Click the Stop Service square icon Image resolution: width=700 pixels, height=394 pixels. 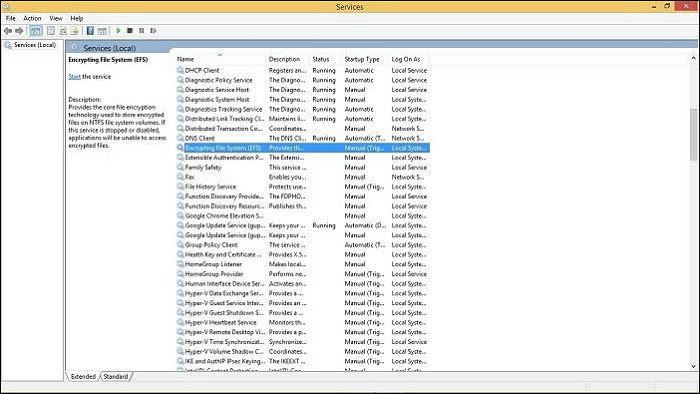[130, 31]
